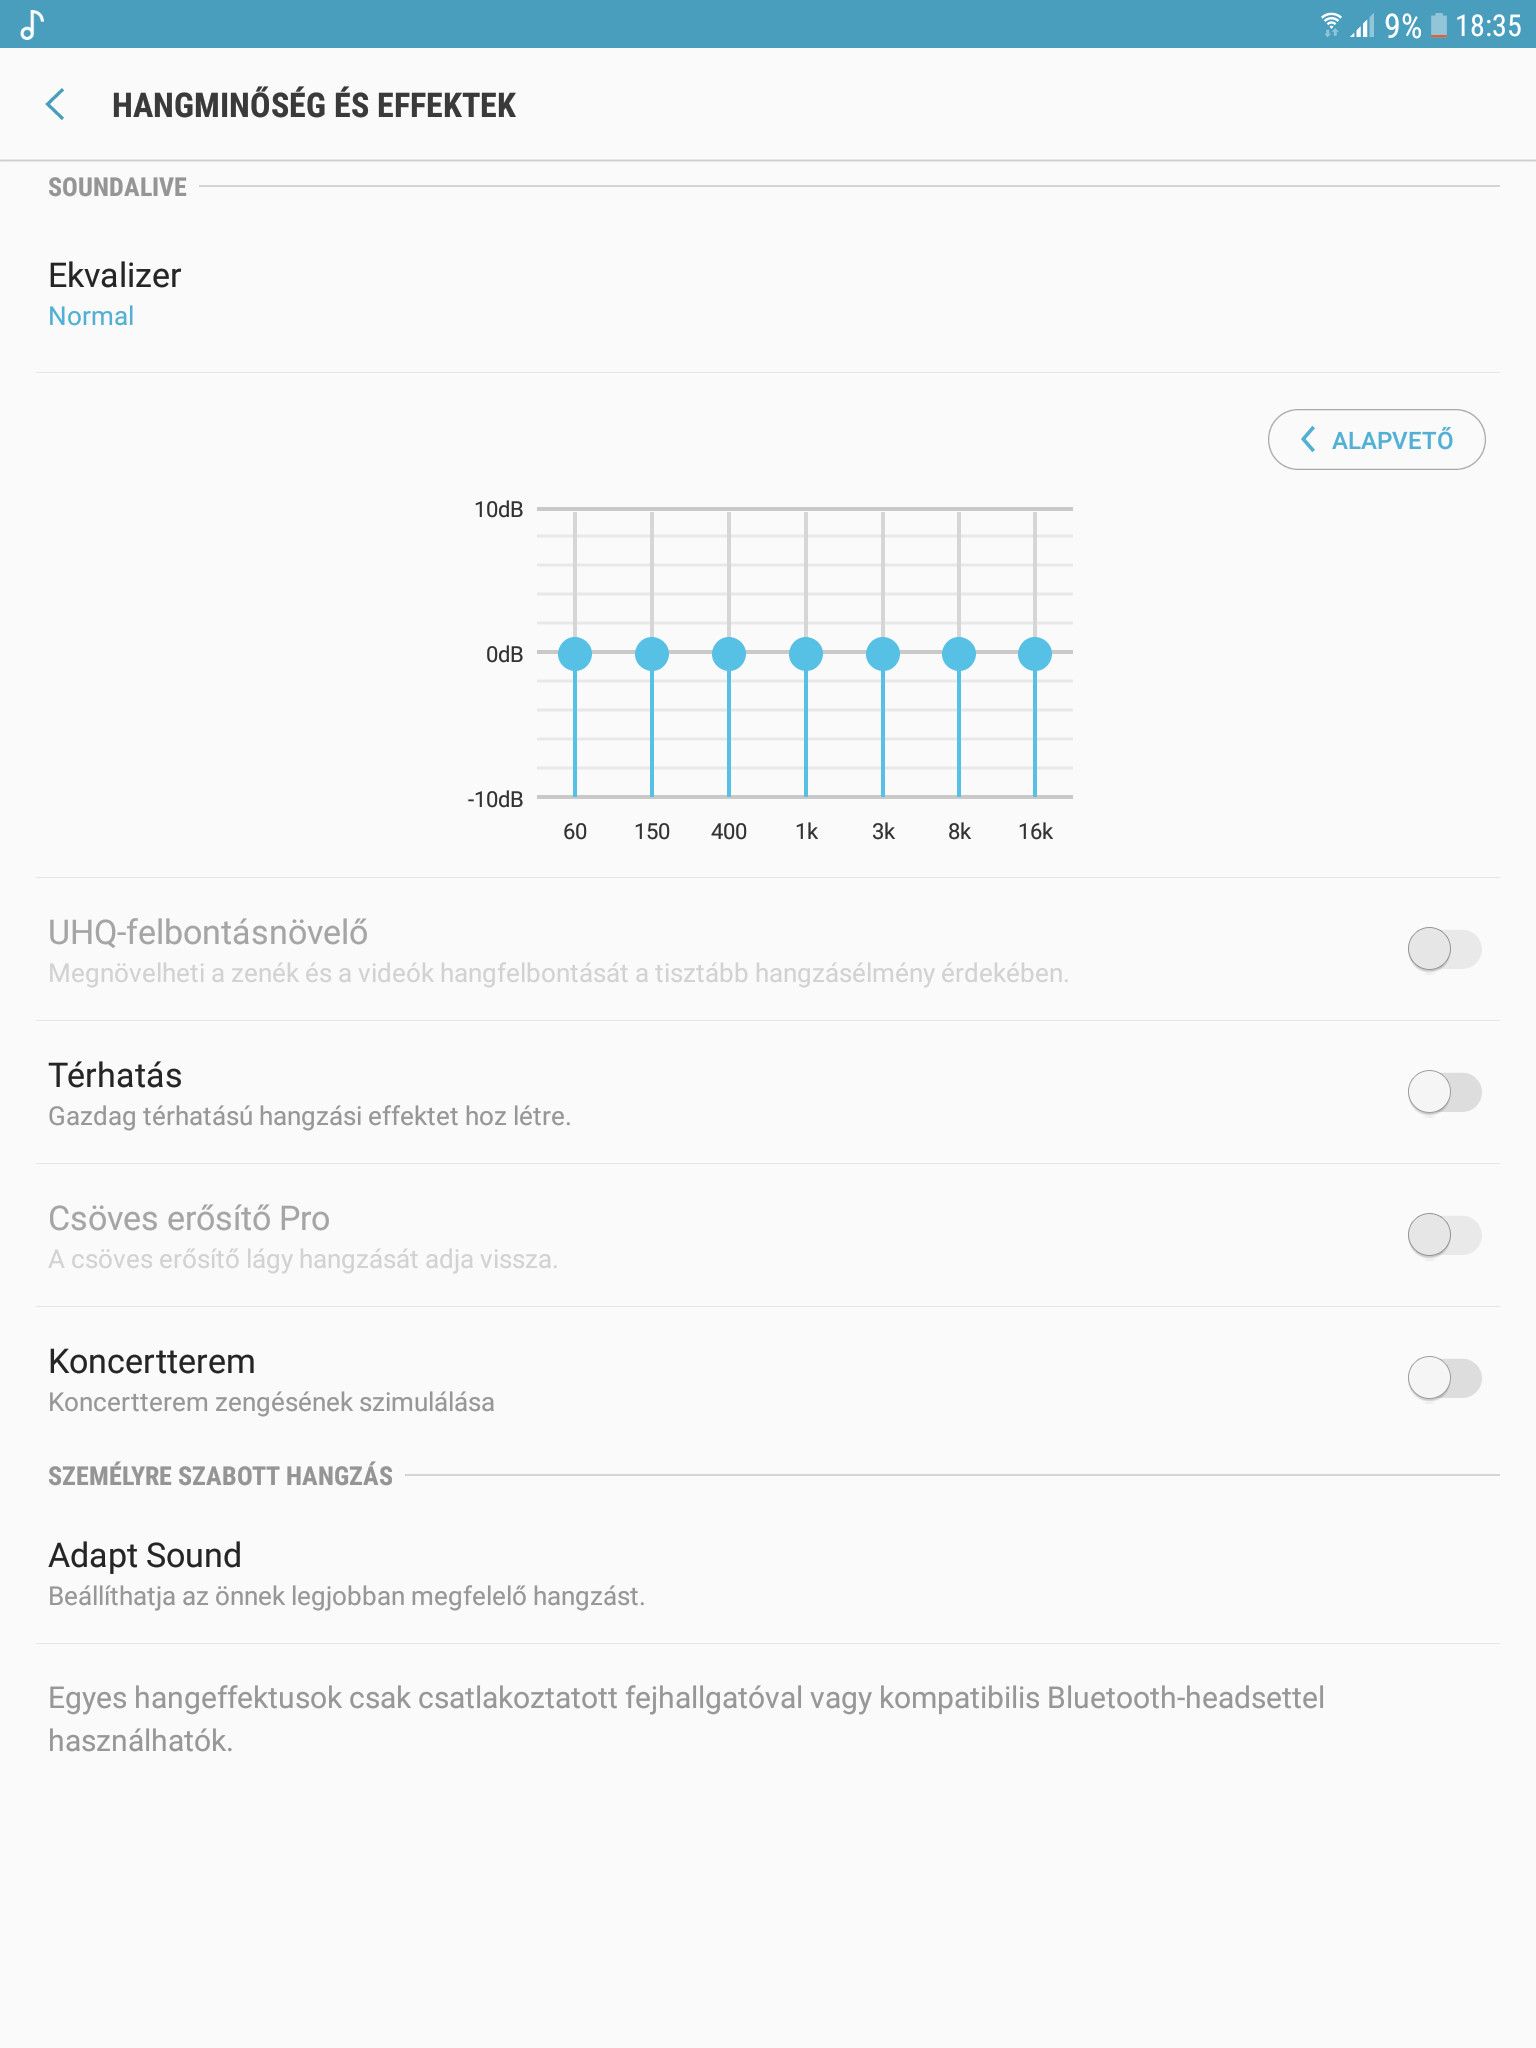Image resolution: width=1536 pixels, height=2048 pixels.
Task: Toggle the Csöves erősítő Pro switch
Action: [x=1444, y=1235]
